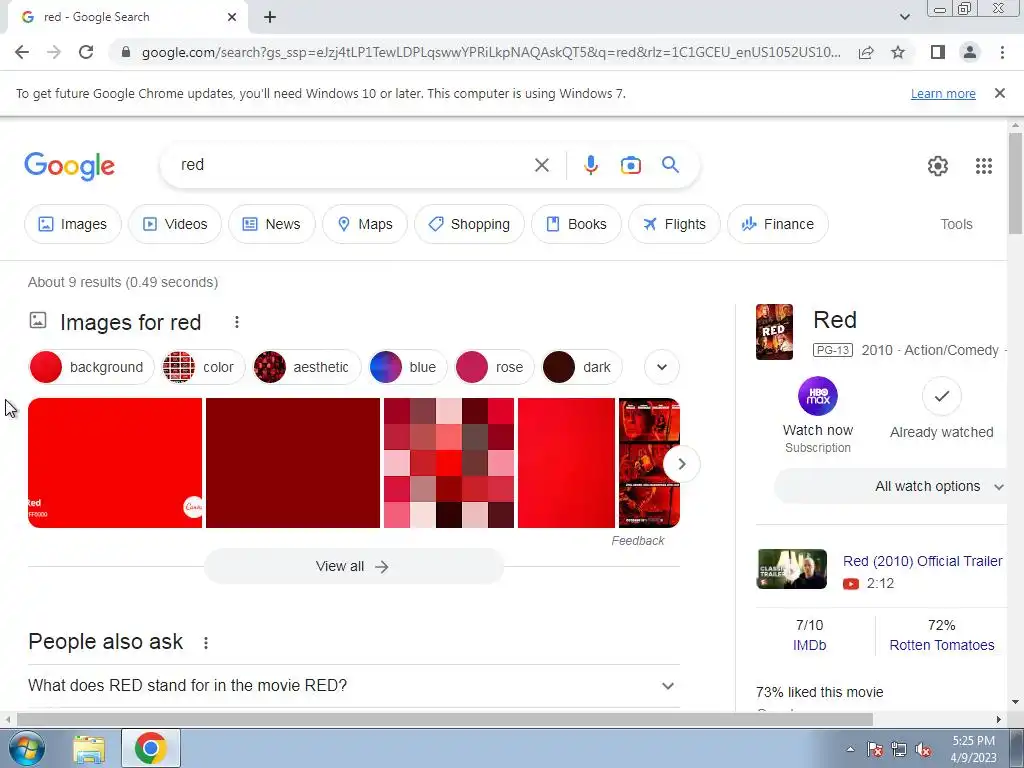Show hidden system tray icons
The width and height of the screenshot is (1024, 768).
click(850, 750)
